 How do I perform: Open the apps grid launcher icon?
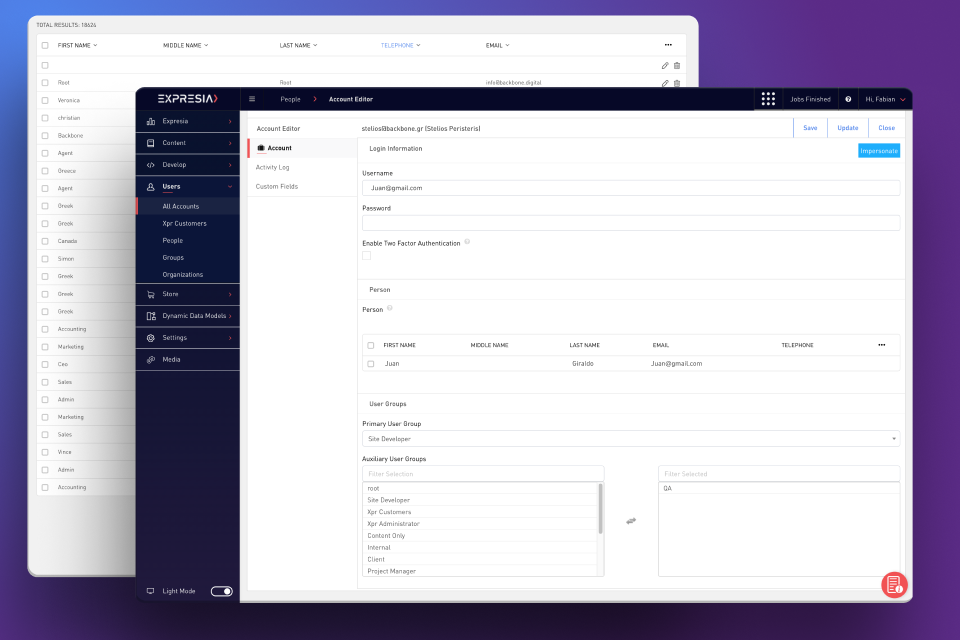pos(768,99)
